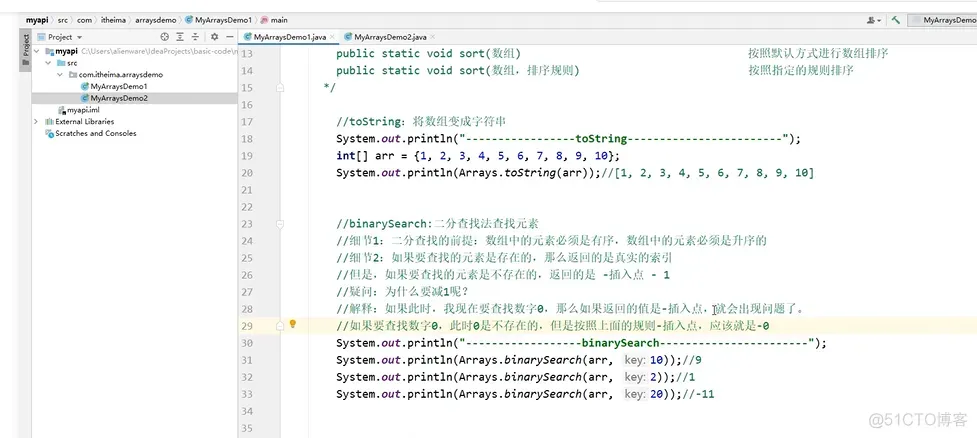
Task: Click the 'key: 2' parameter hint
Action: (641, 377)
